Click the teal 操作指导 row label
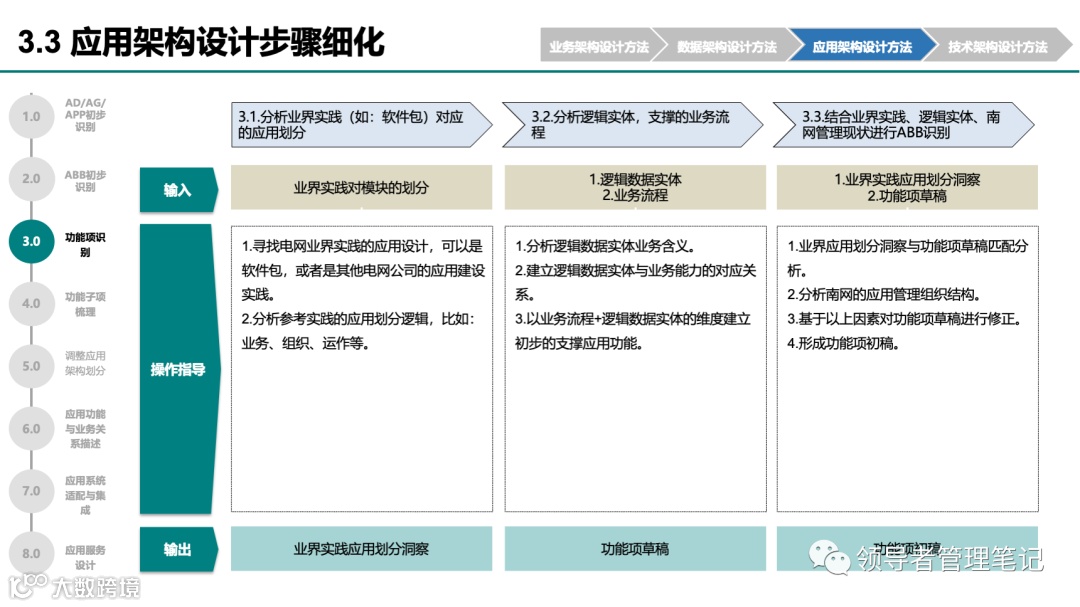 179,369
